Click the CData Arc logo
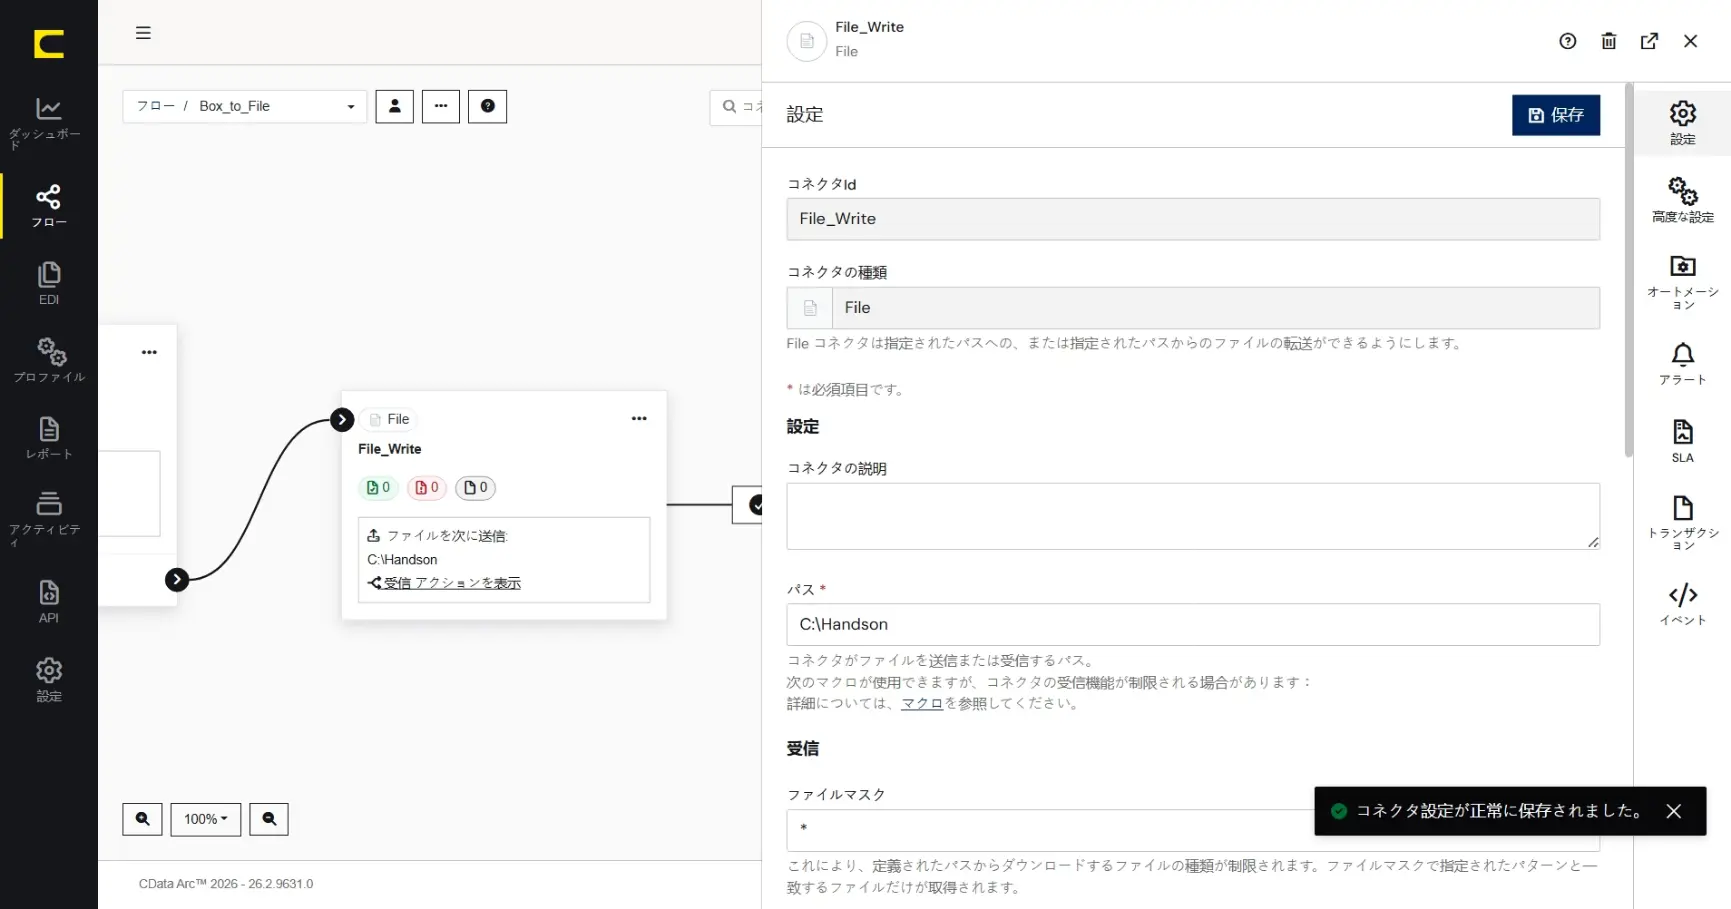Screen dimensions: 1731x909 [48, 44]
